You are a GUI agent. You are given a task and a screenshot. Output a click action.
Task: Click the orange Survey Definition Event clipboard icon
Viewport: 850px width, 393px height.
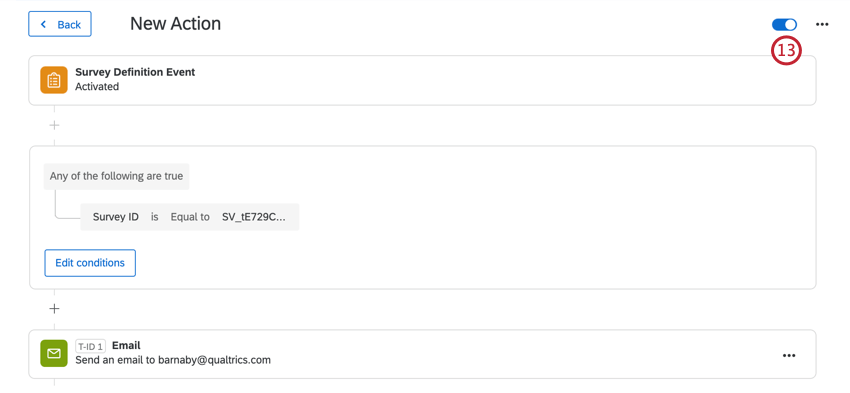54,80
